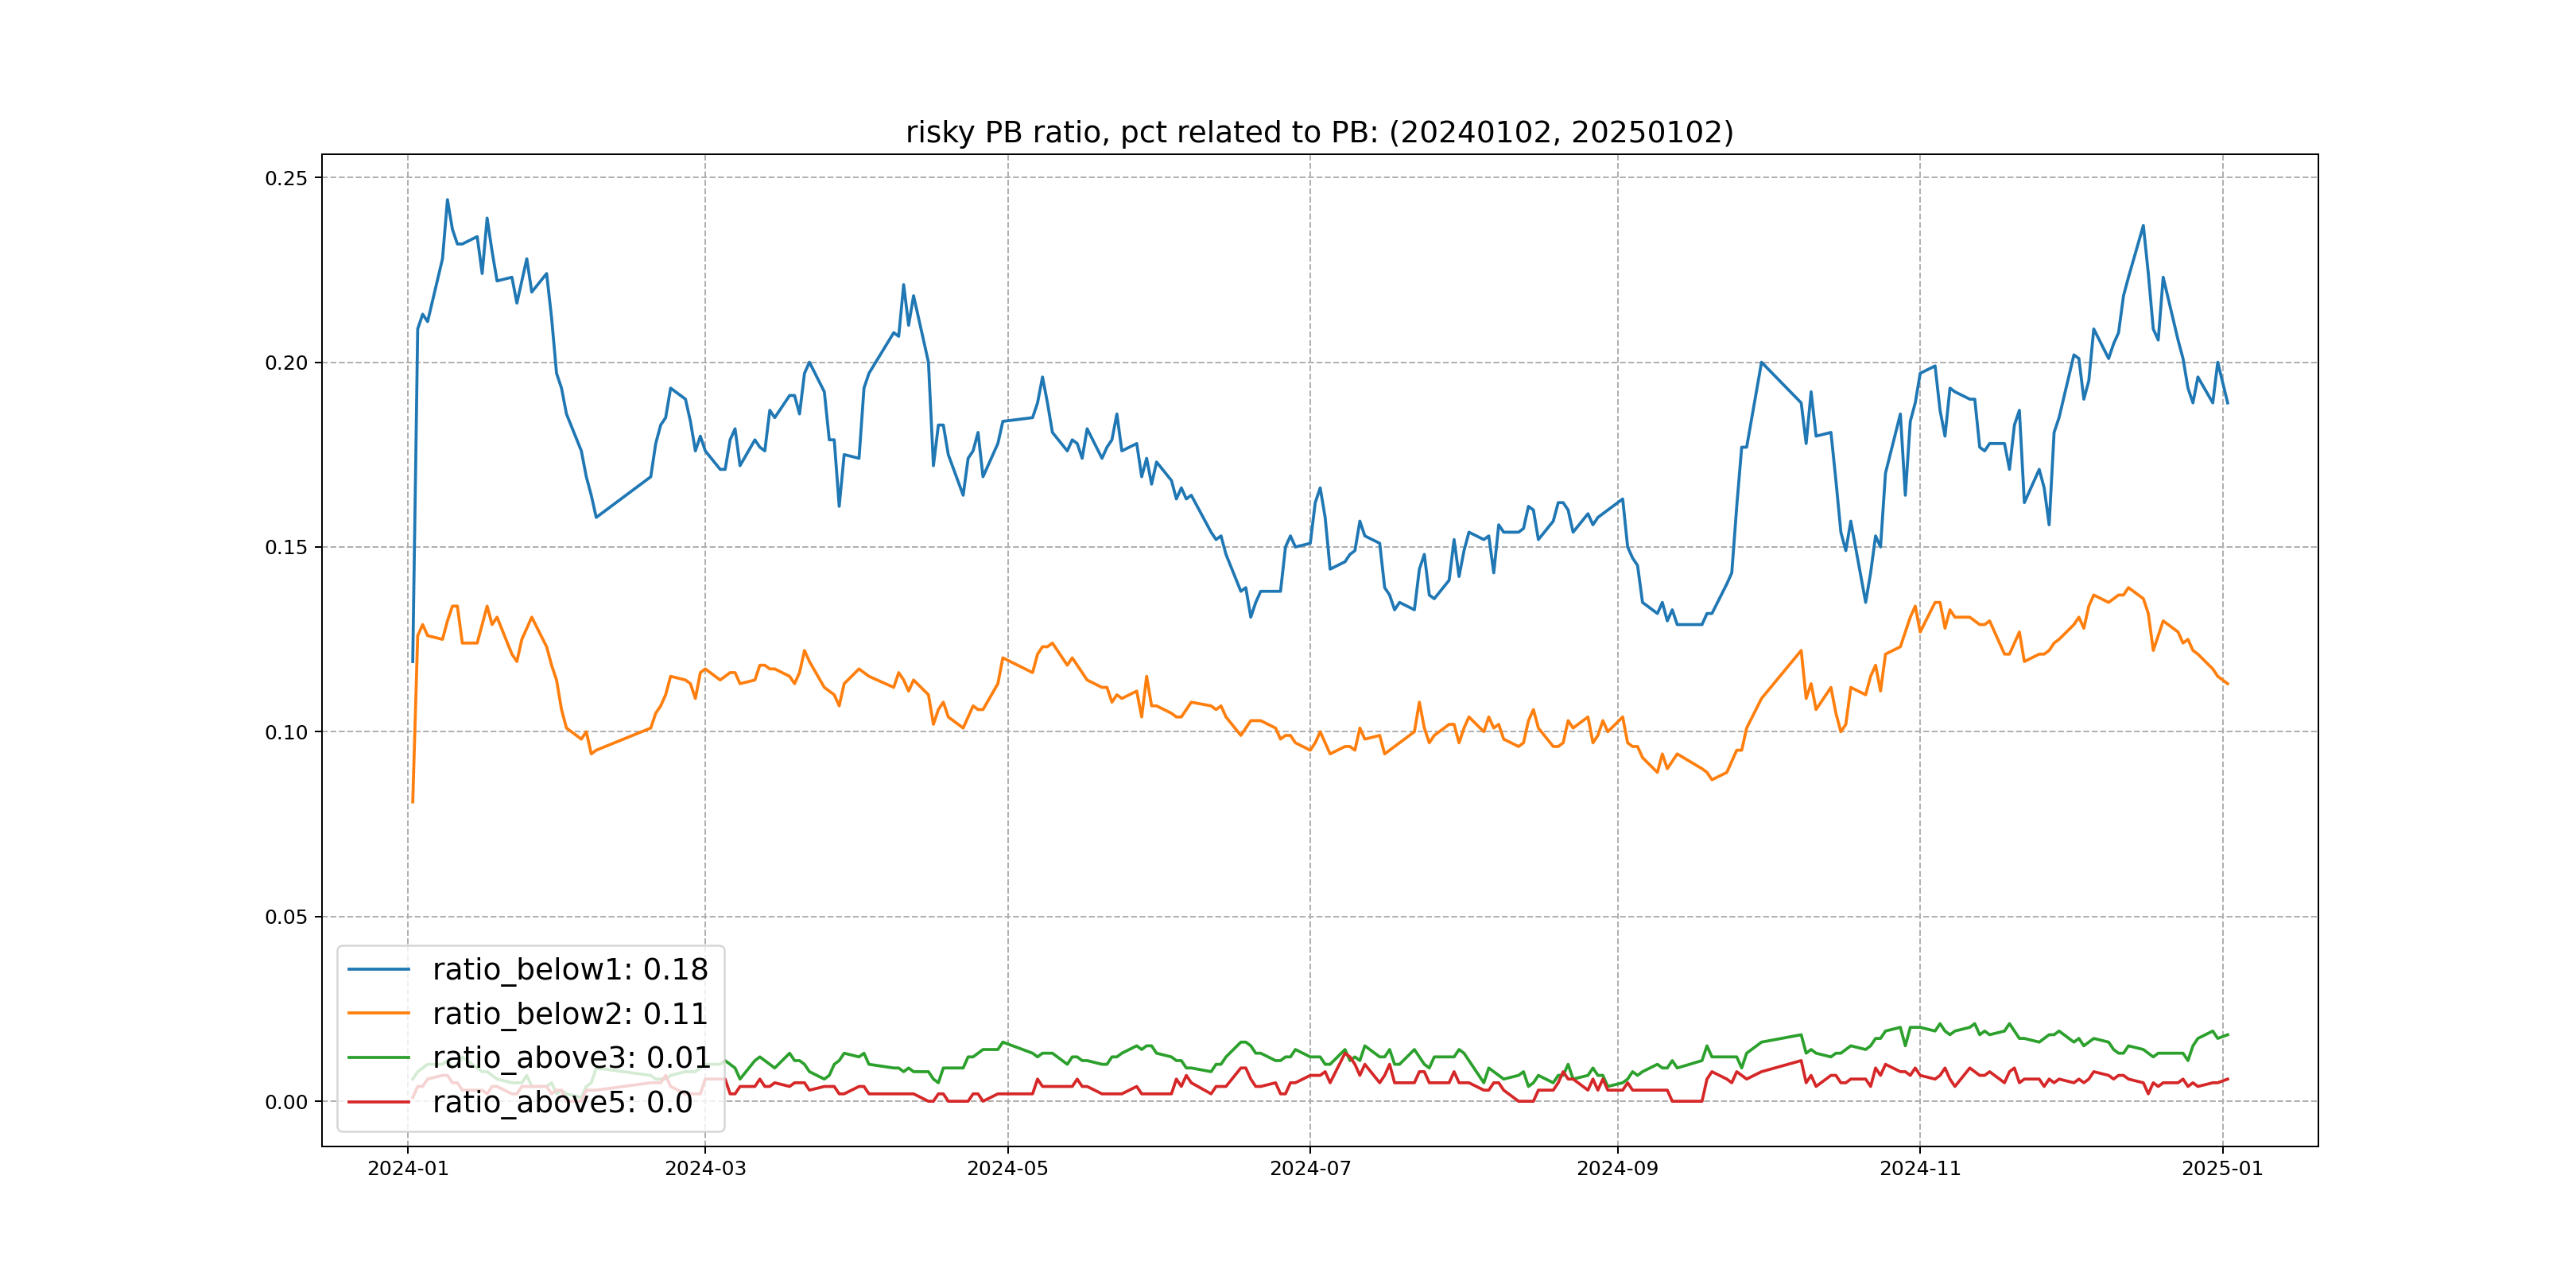Click the 0.05 y-axis tick label

click(x=286, y=917)
